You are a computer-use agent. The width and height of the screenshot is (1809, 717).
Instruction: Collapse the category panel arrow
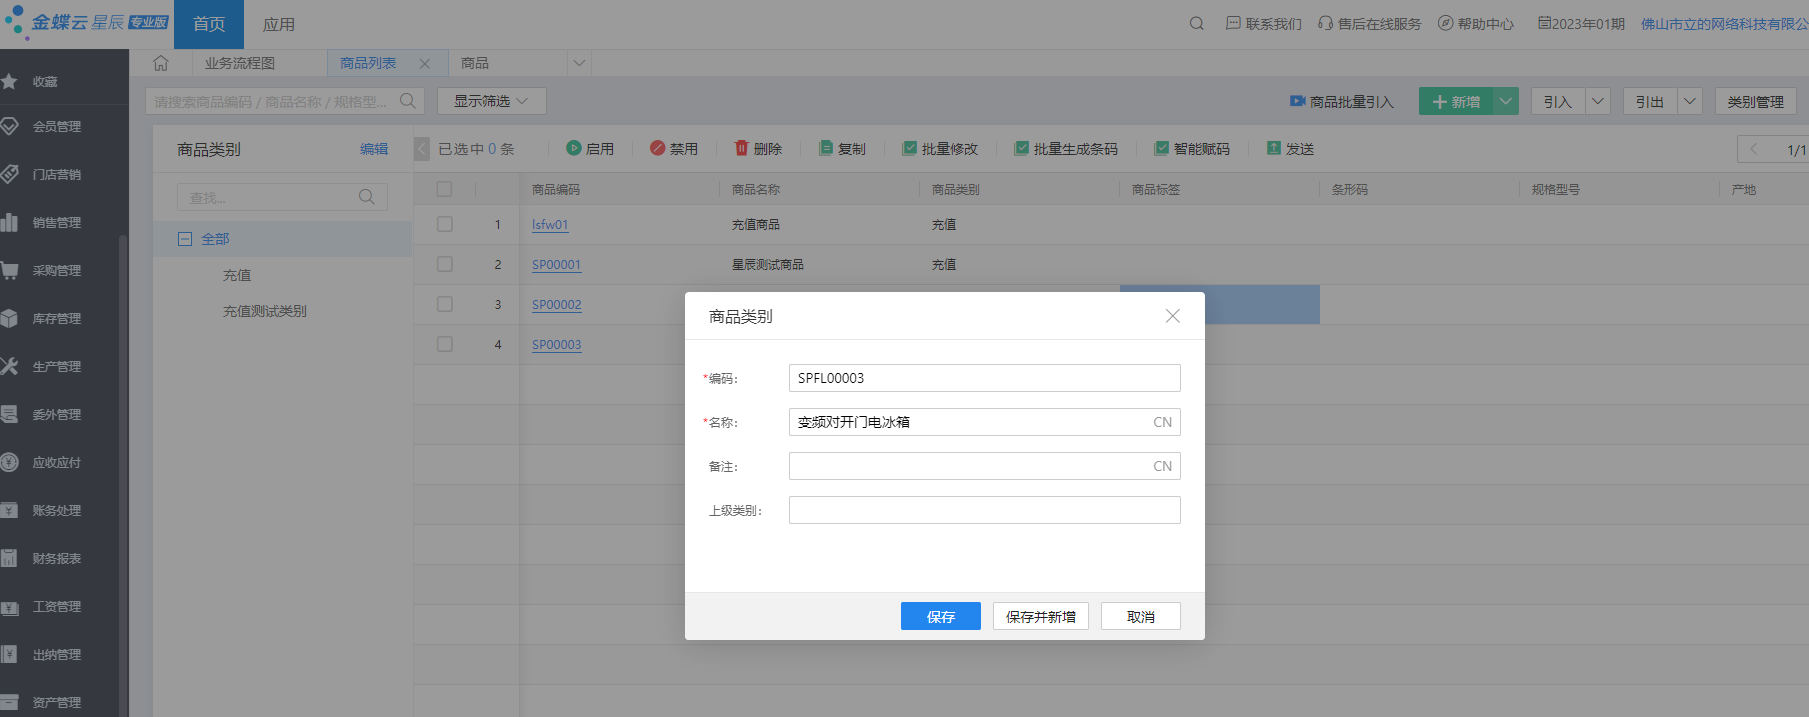click(x=422, y=149)
